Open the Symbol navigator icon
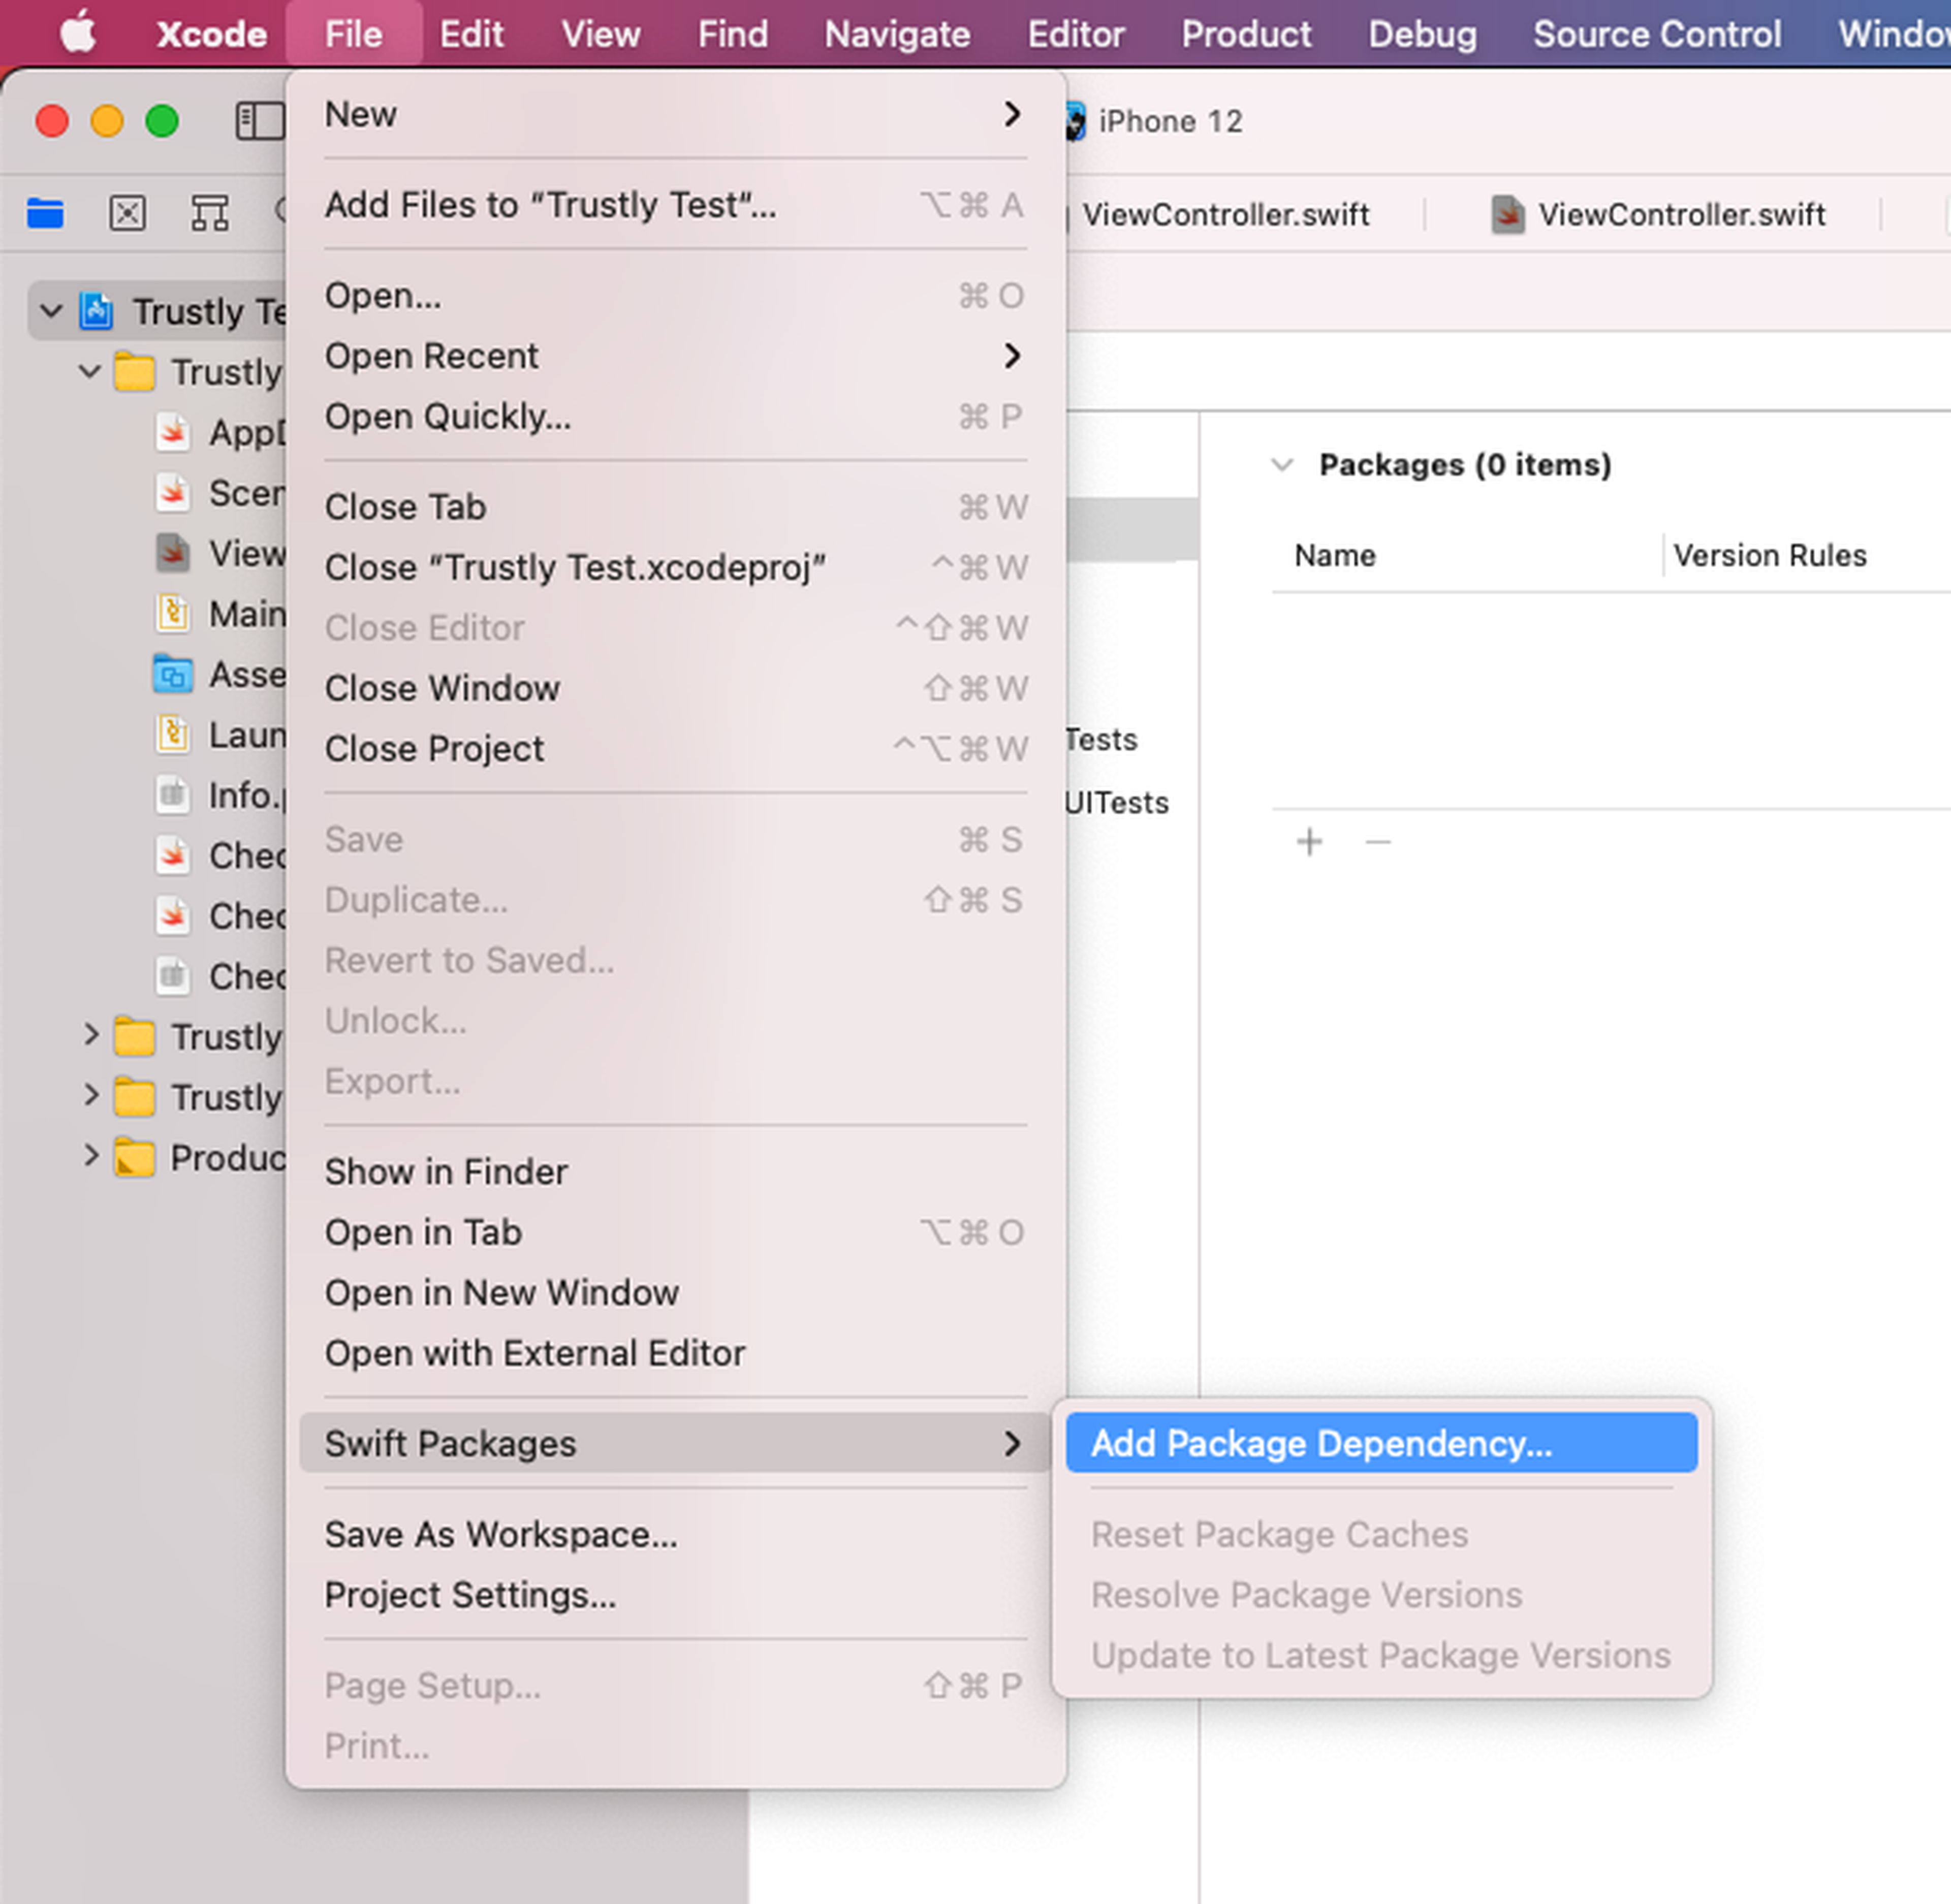 [210, 213]
